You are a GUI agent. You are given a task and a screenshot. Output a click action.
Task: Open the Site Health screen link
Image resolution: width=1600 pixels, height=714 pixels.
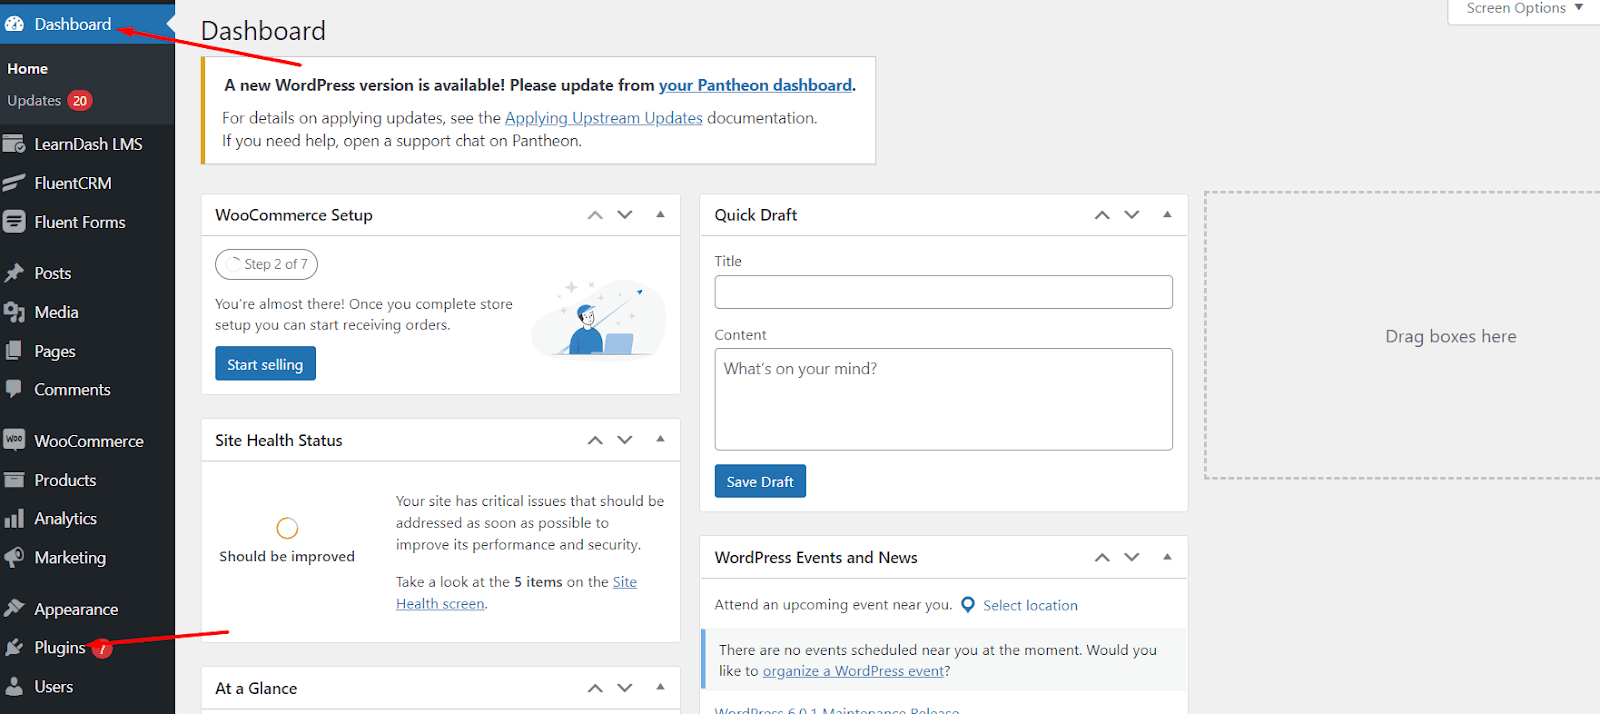pos(516,593)
